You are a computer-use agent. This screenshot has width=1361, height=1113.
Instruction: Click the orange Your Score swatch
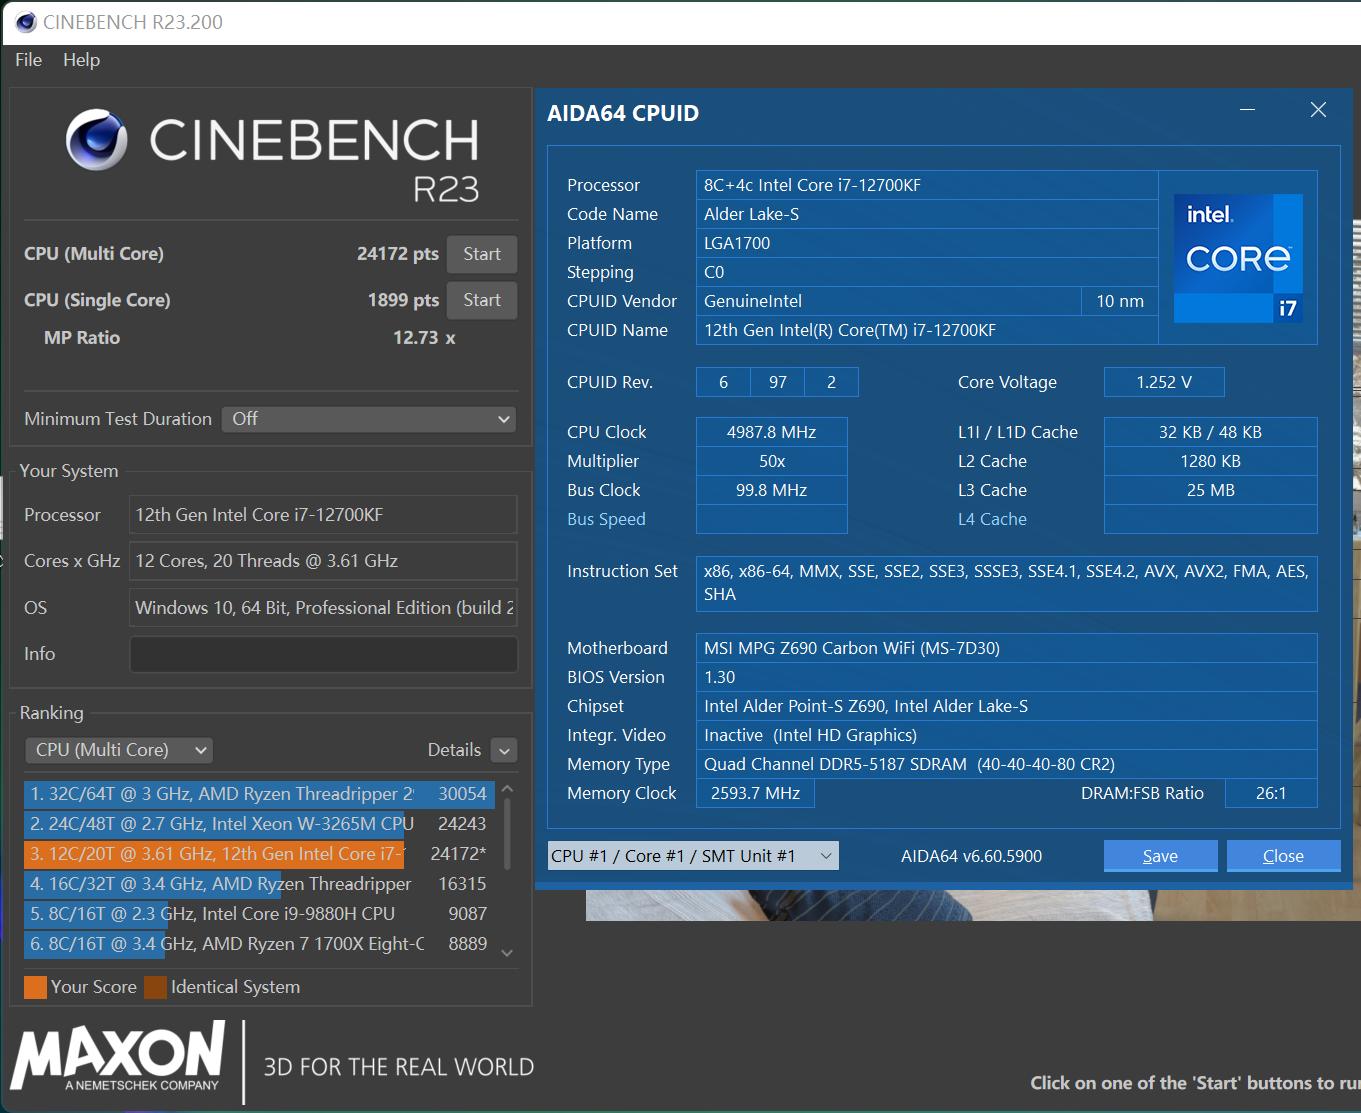tap(35, 987)
